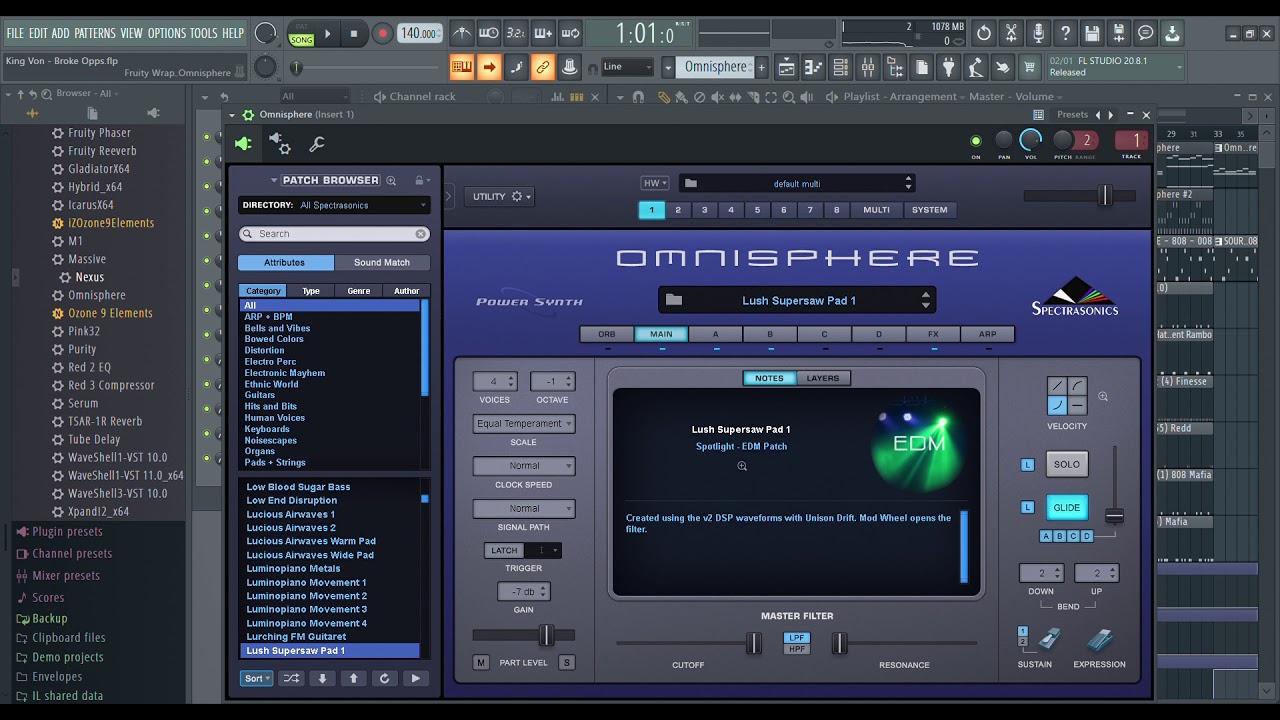Open the SYSTEM page button

coord(929,210)
